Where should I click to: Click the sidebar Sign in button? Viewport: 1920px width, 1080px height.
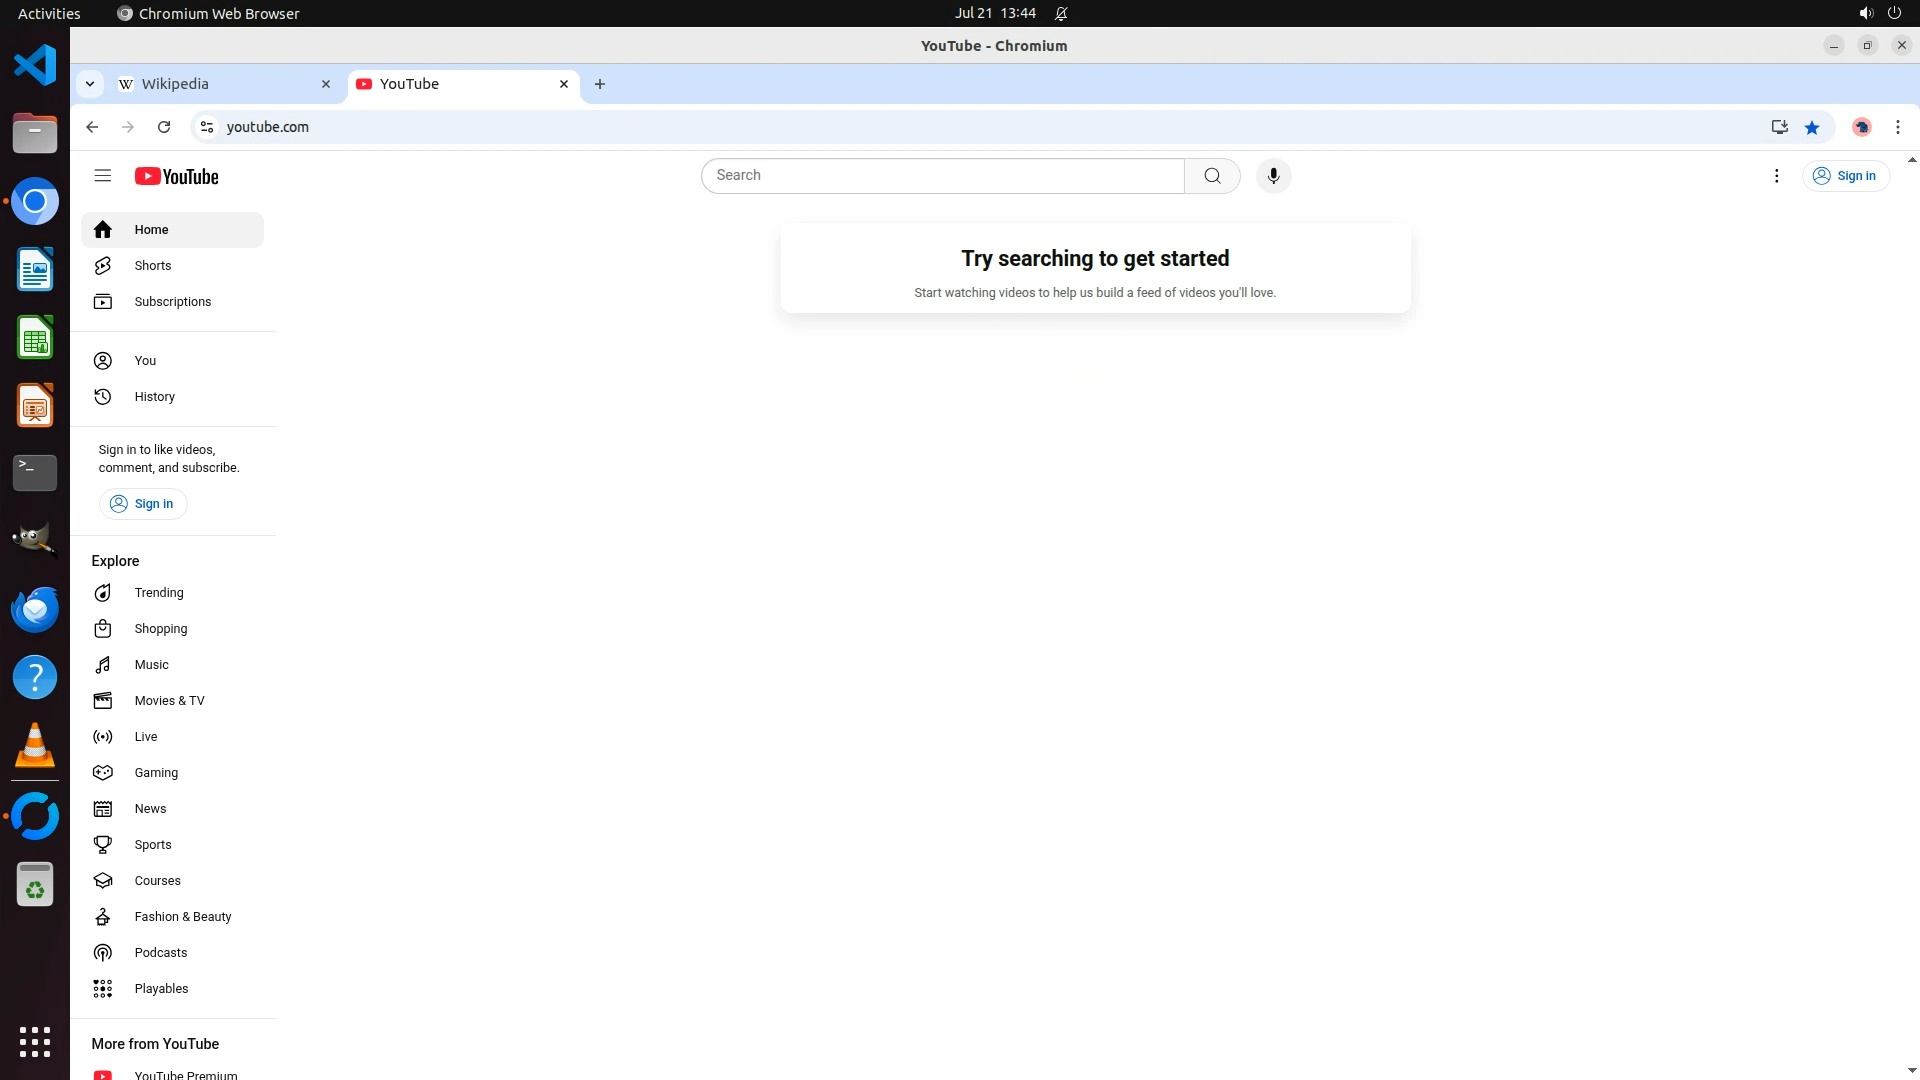coord(142,504)
